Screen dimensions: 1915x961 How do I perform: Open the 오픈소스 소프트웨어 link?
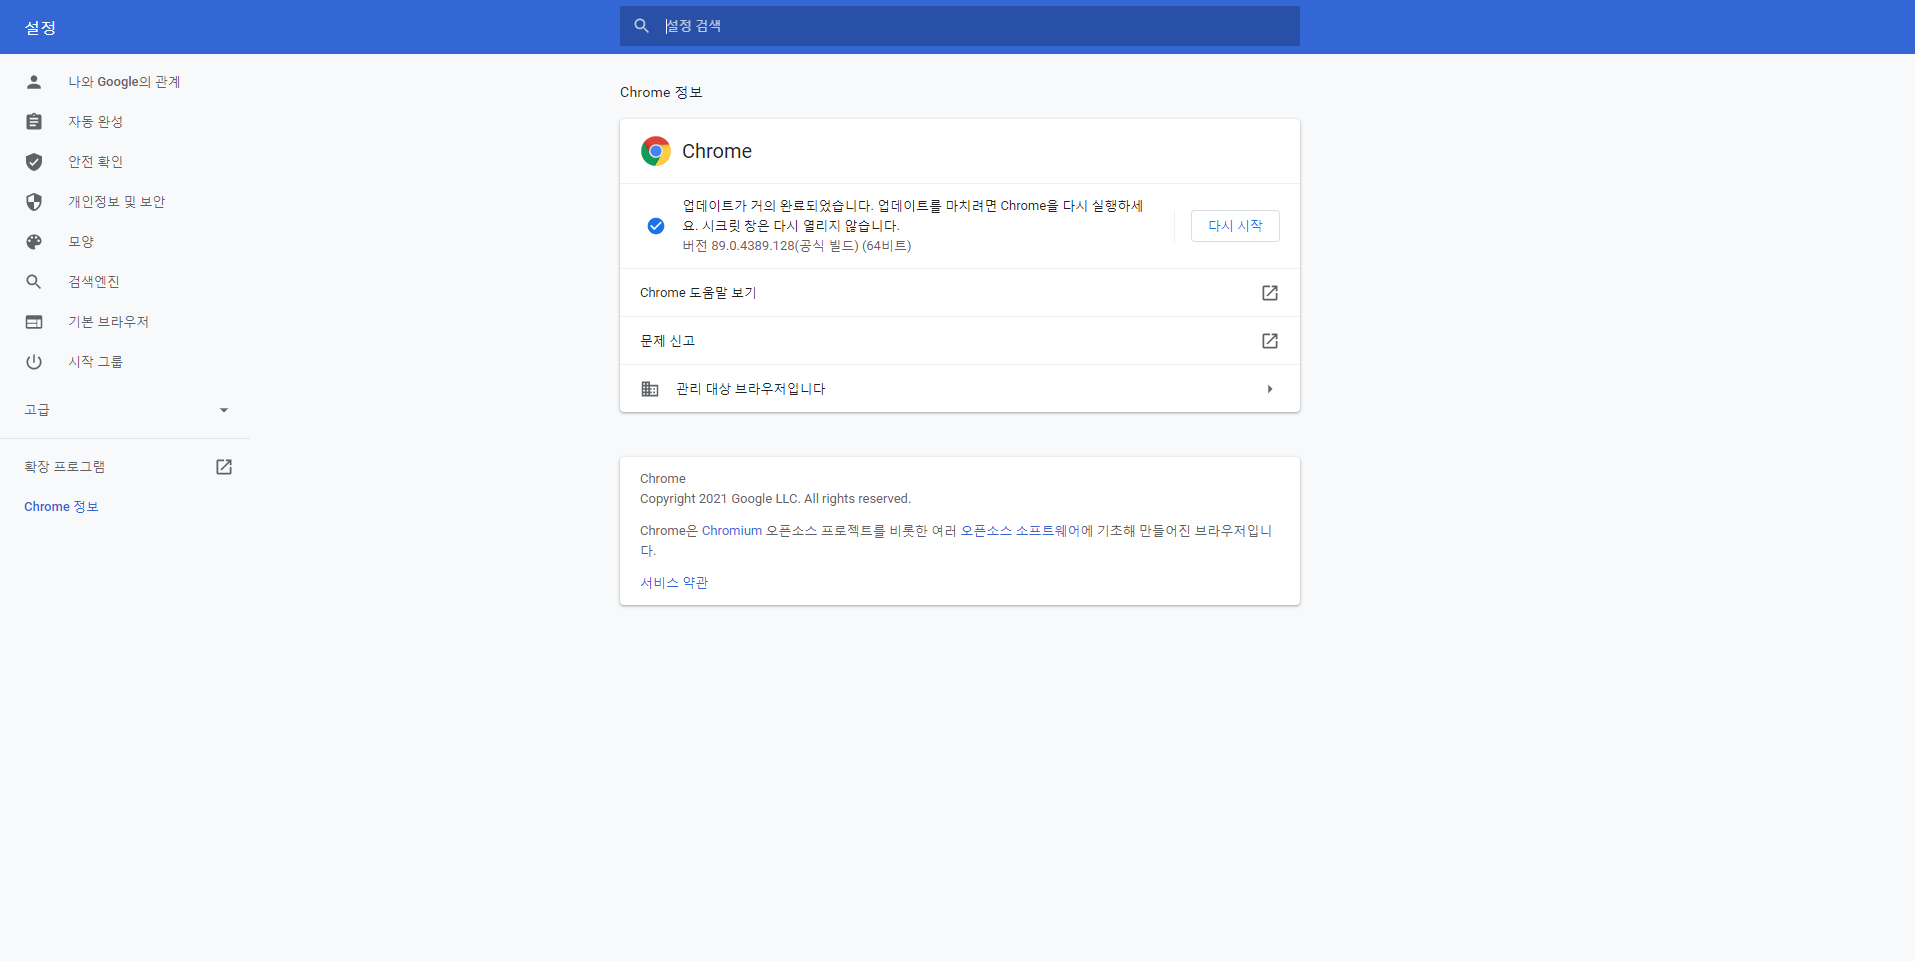(x=1020, y=531)
